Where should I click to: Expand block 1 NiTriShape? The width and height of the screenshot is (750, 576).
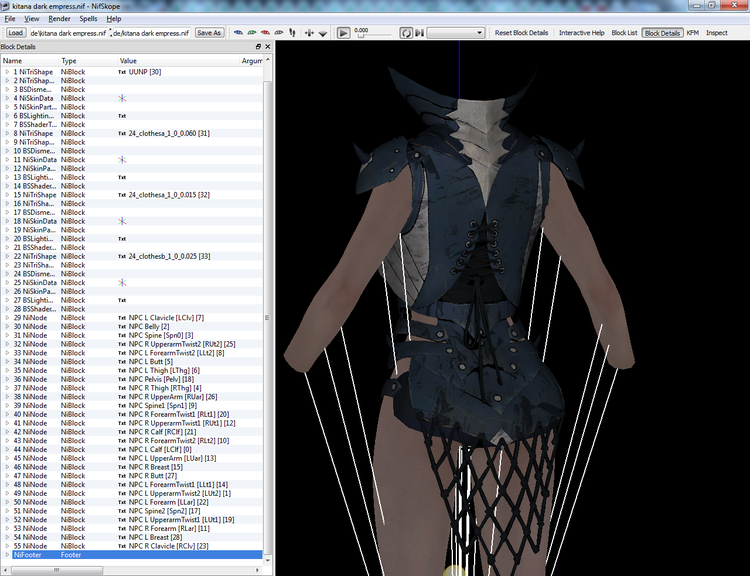7,72
